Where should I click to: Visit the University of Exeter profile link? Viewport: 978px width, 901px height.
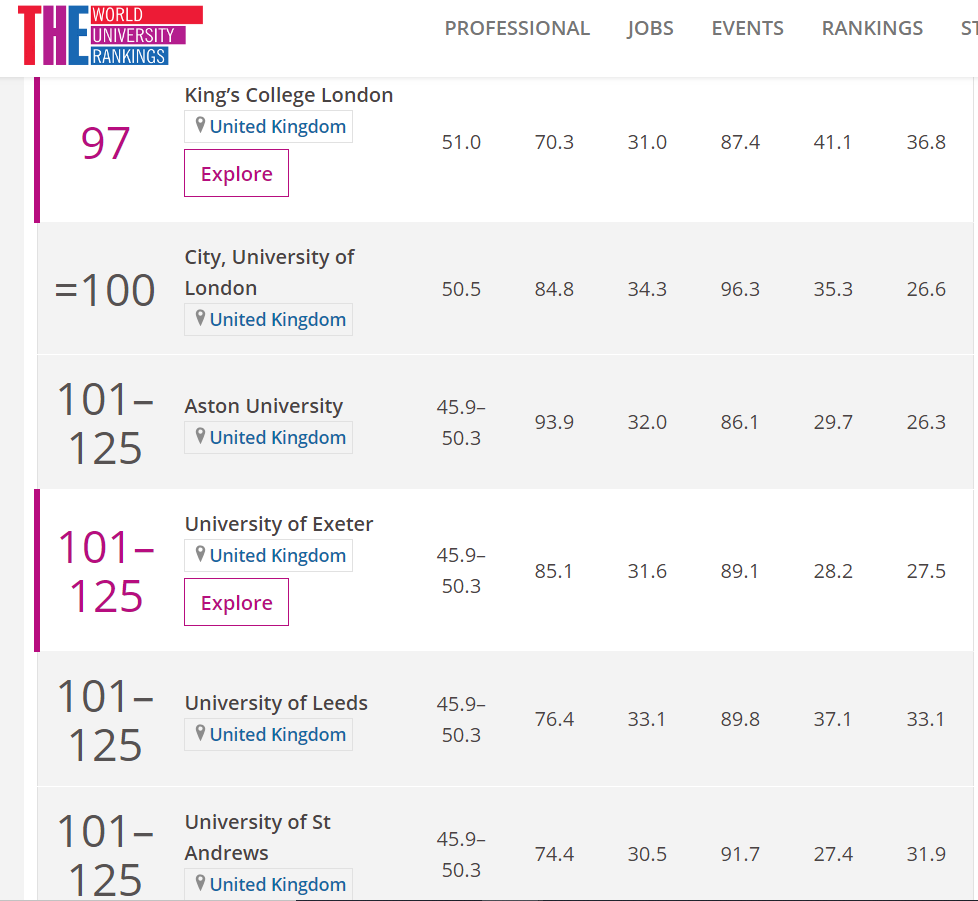(278, 524)
